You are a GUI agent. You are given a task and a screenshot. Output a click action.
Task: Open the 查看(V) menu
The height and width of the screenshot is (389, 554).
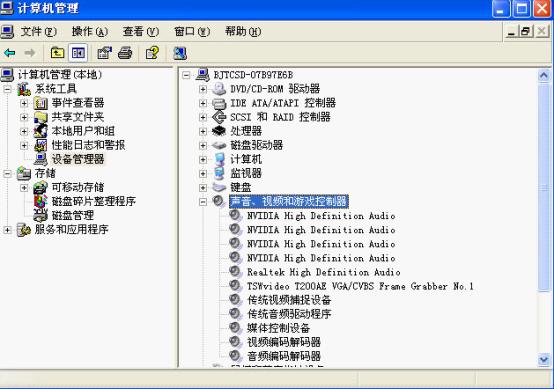click(141, 32)
